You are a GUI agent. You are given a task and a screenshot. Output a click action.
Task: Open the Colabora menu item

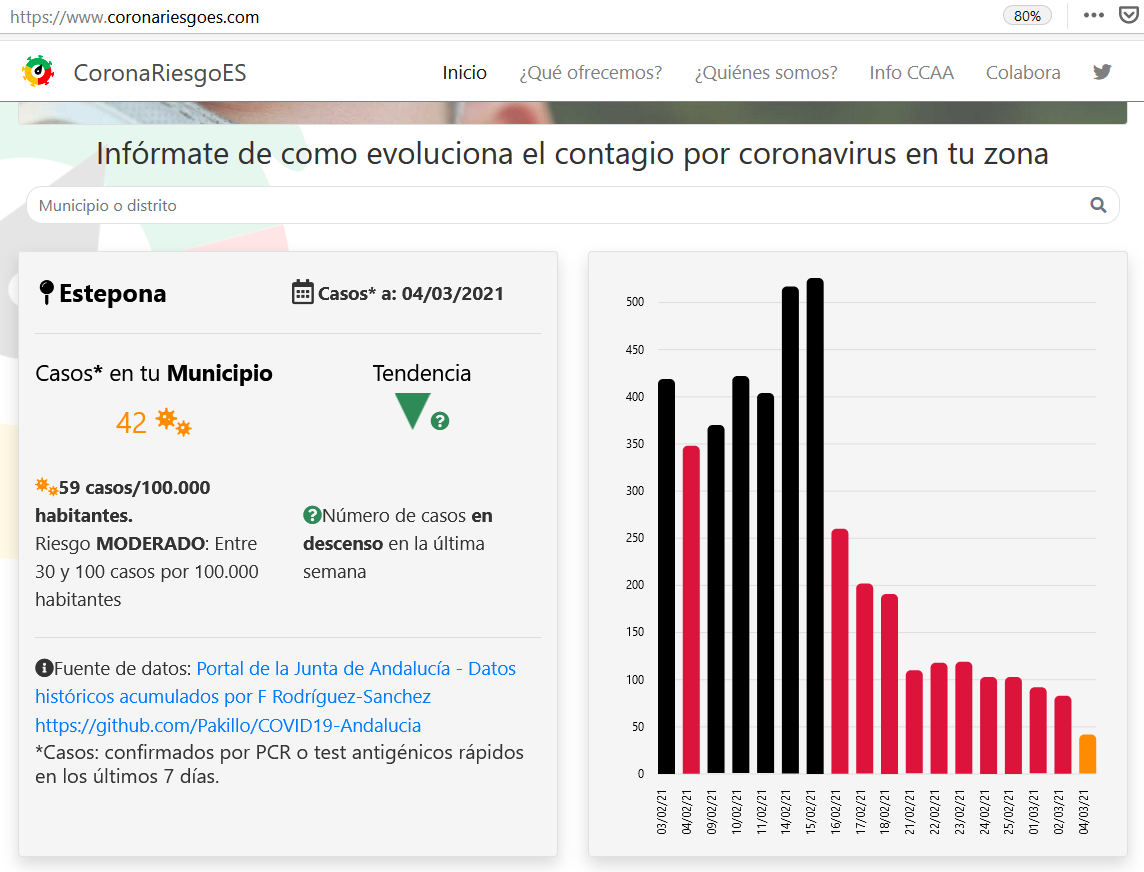[x=1023, y=72]
